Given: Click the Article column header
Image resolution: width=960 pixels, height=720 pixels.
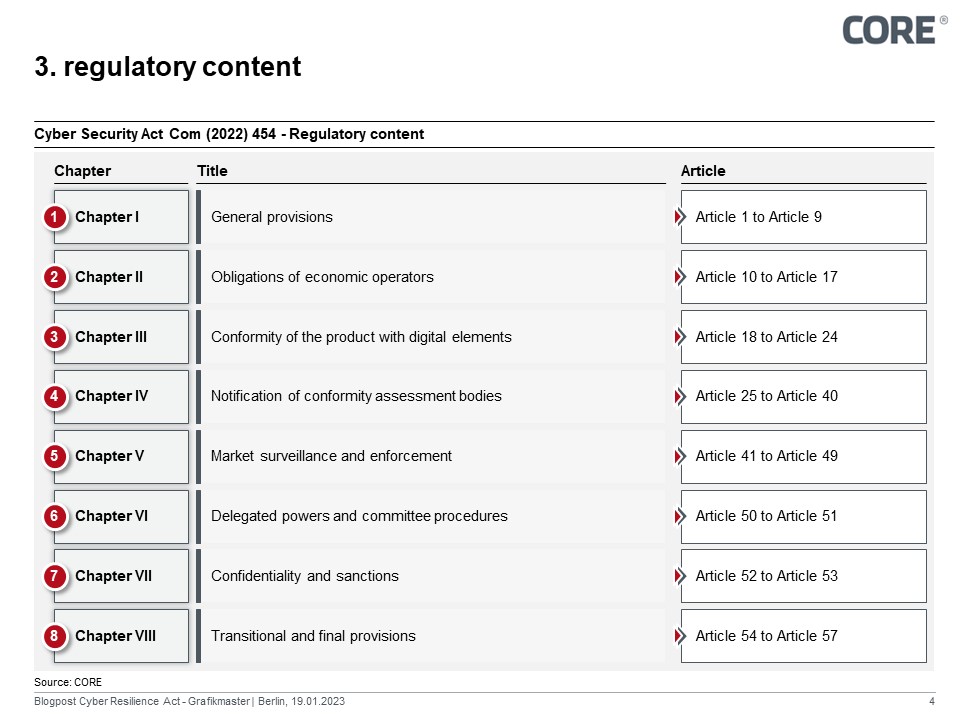Looking at the screenshot, I should pos(703,170).
